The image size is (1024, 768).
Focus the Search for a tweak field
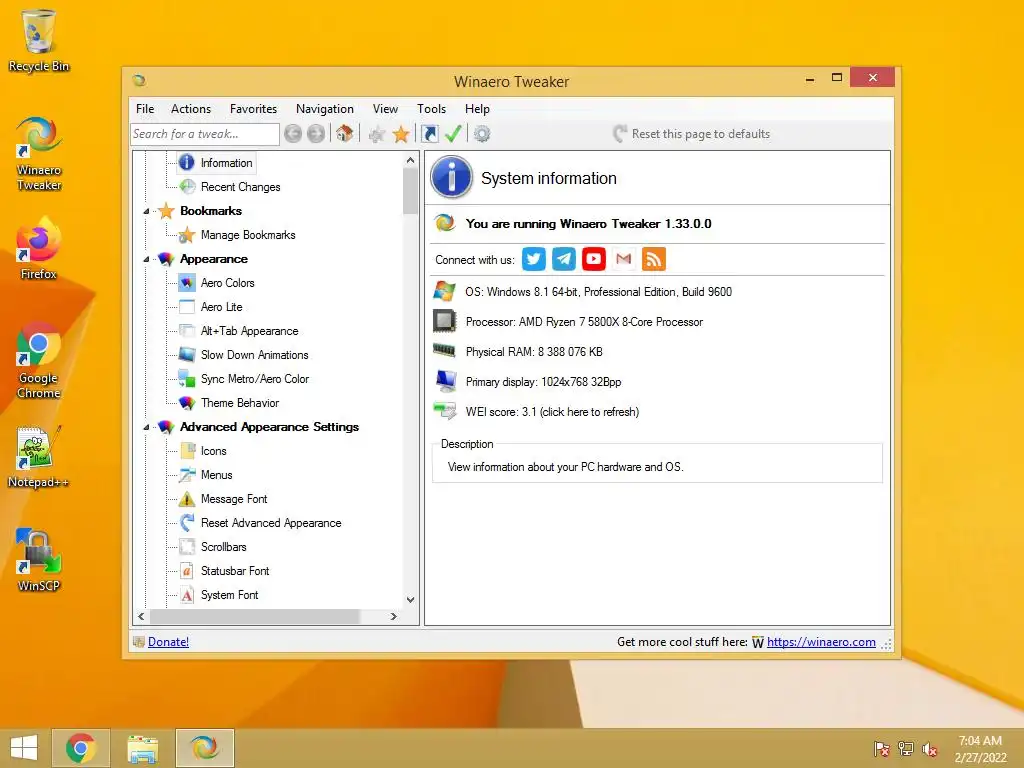[205, 134]
